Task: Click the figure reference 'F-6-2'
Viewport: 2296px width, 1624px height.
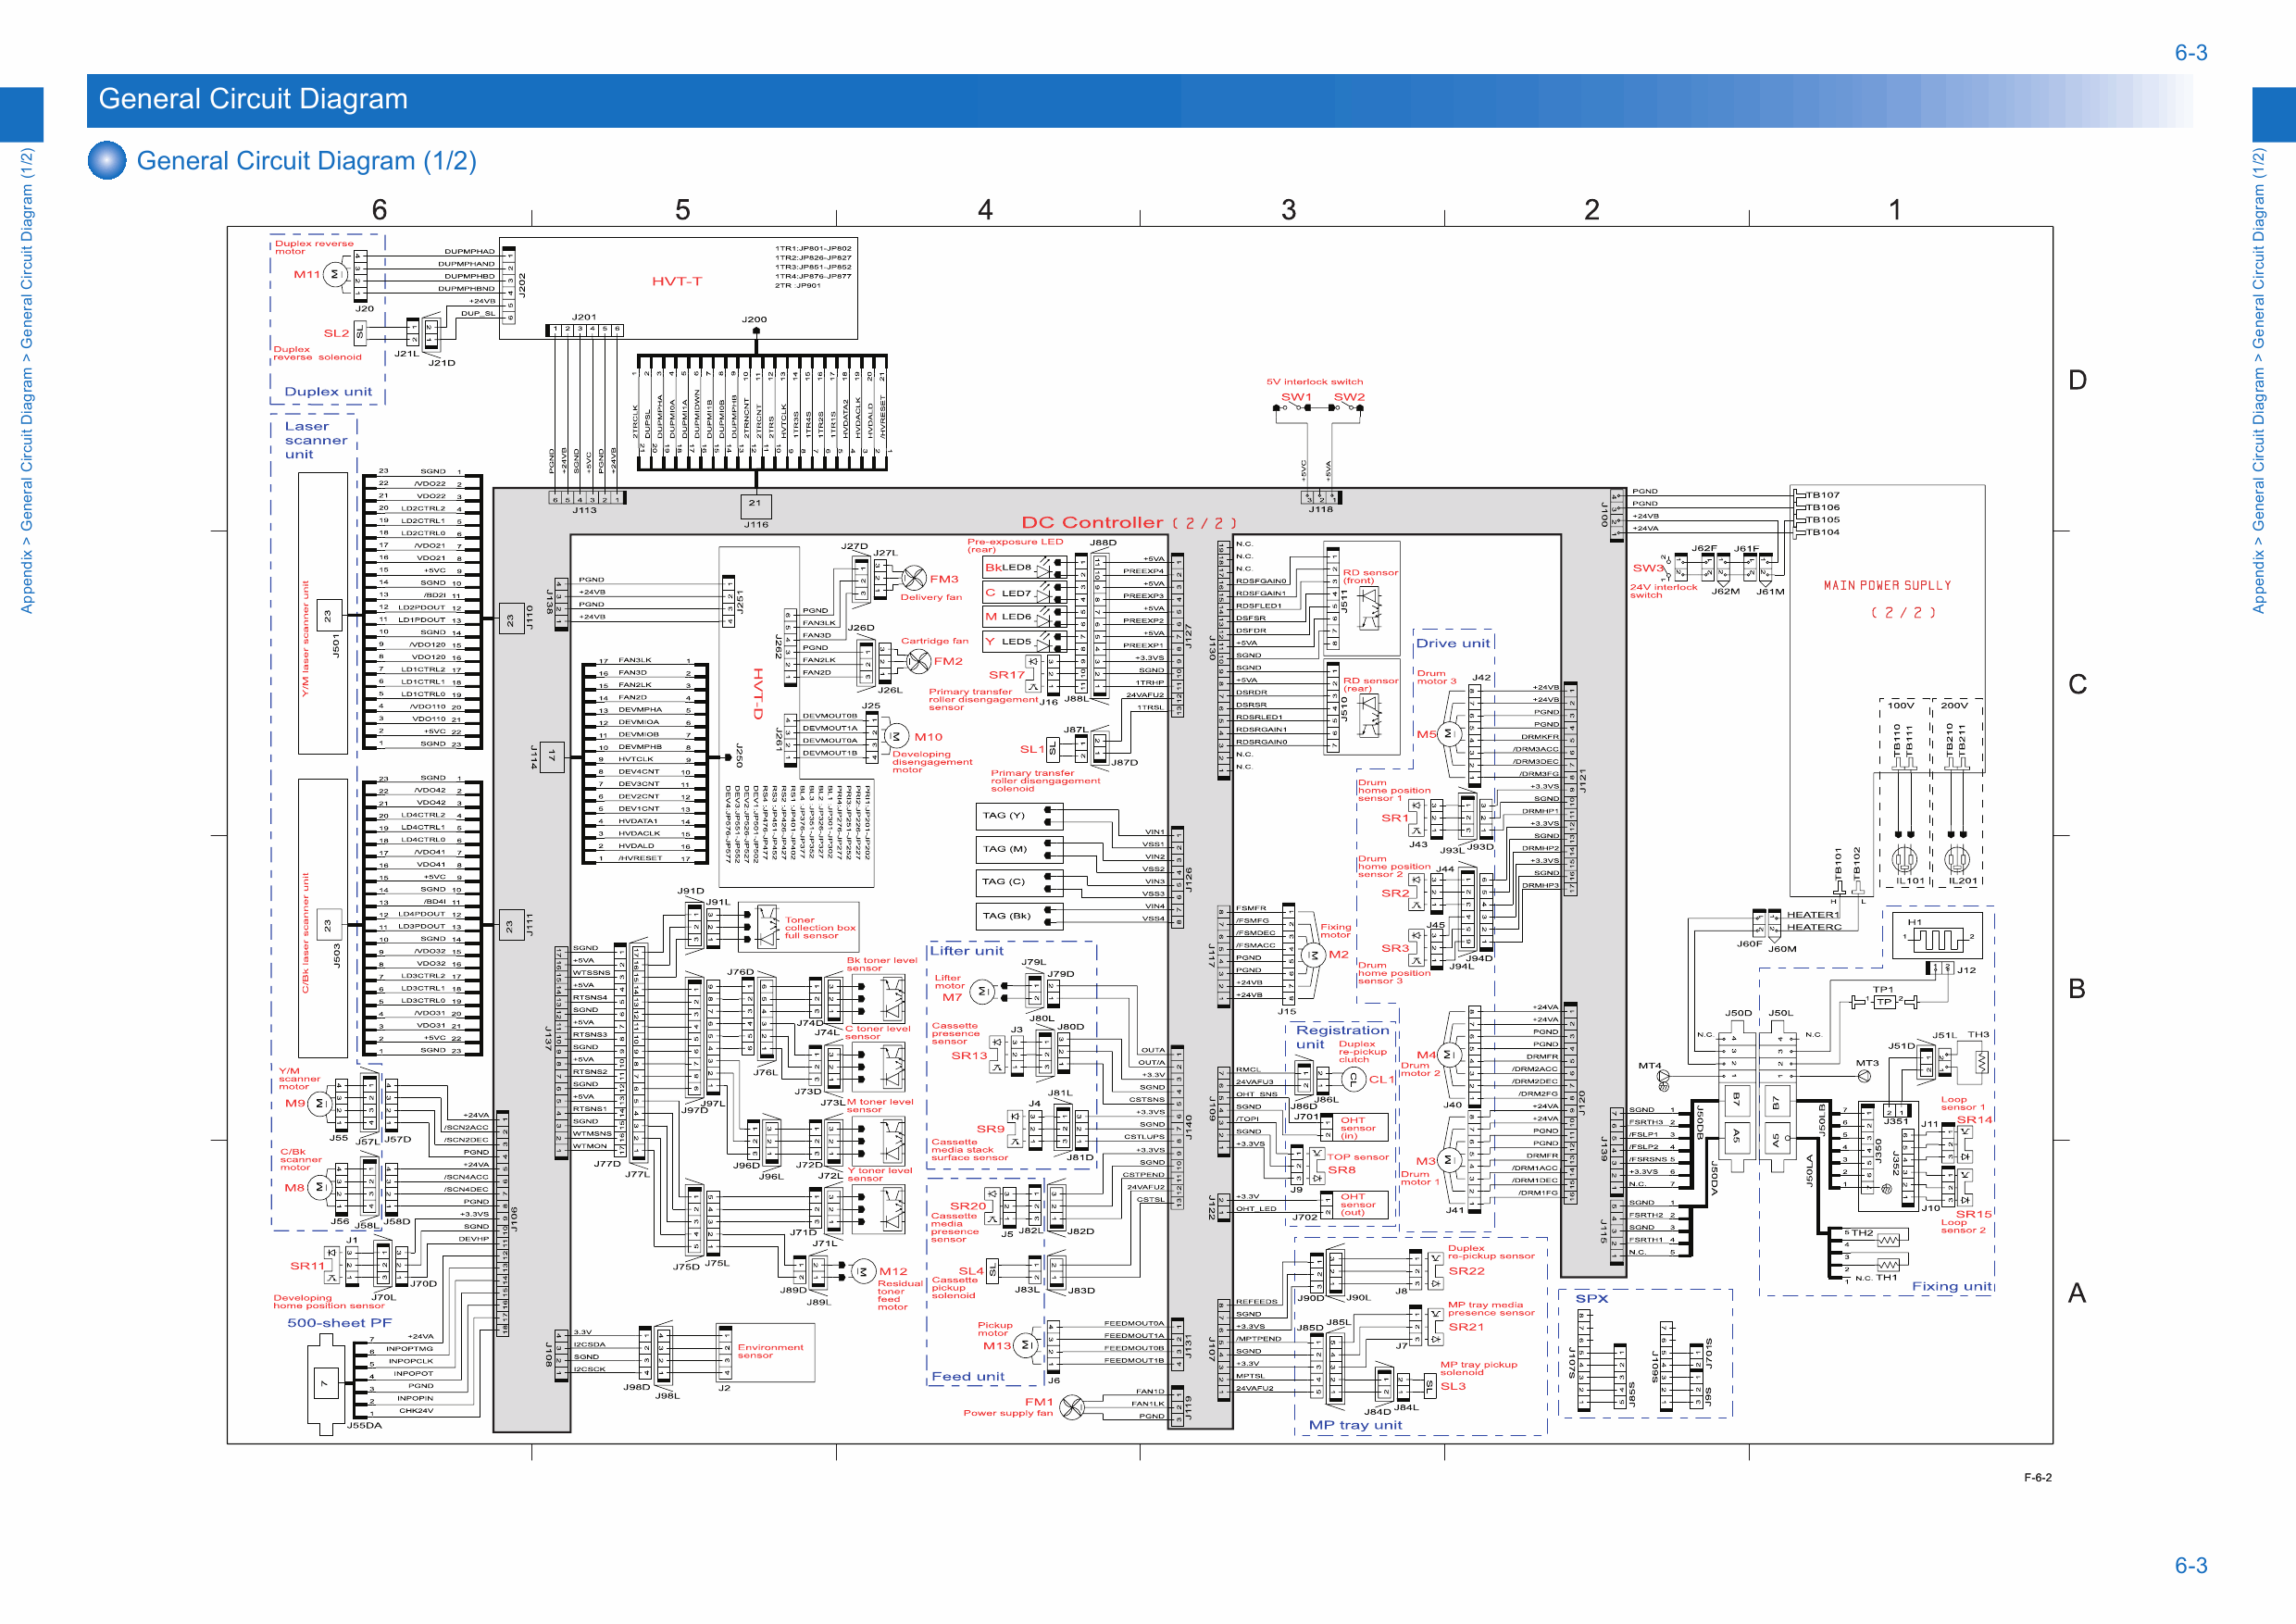Action: [2037, 1478]
